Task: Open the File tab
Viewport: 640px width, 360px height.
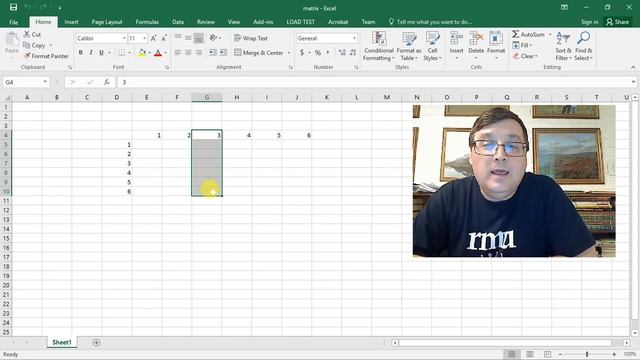Action: point(13,22)
